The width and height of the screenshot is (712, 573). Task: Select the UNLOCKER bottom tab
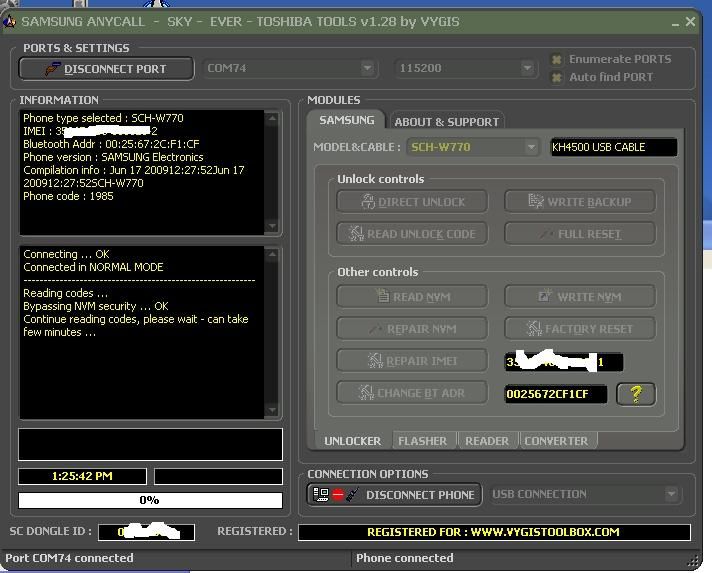[x=352, y=441]
